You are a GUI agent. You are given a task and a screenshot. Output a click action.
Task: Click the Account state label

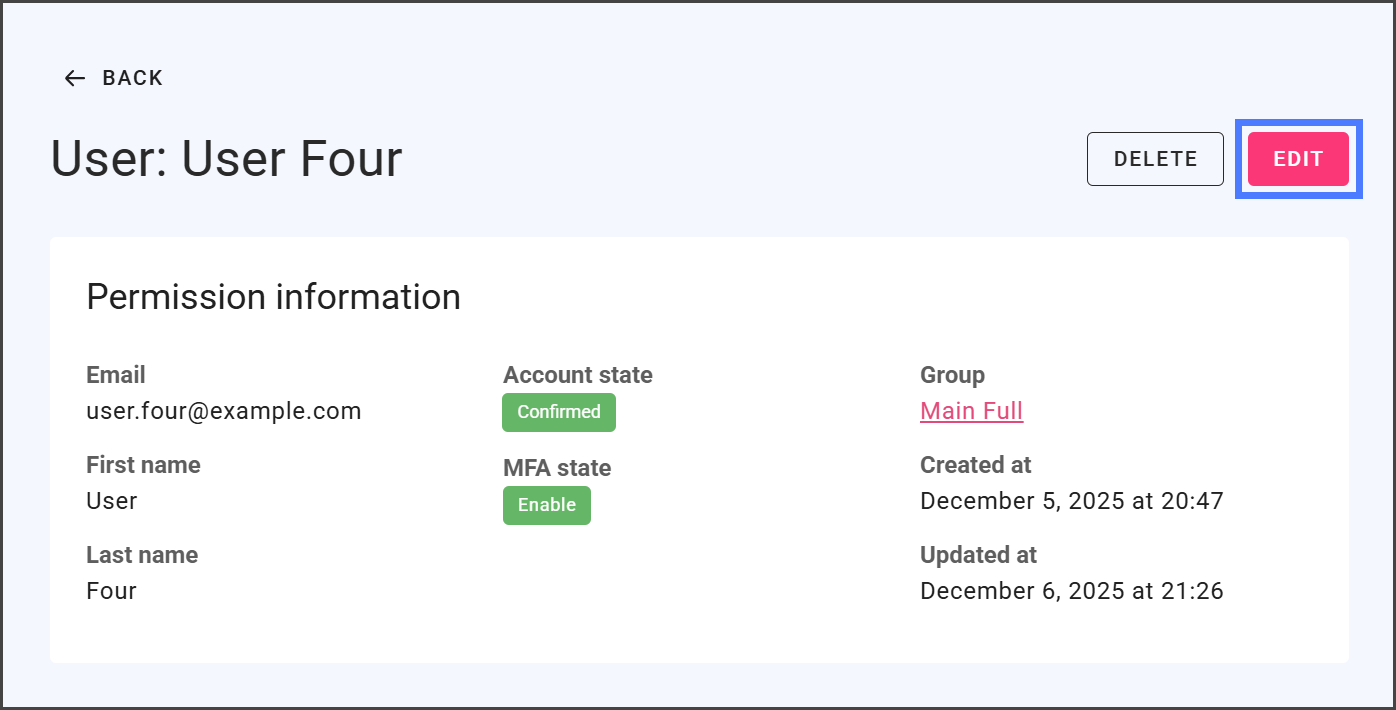(577, 375)
